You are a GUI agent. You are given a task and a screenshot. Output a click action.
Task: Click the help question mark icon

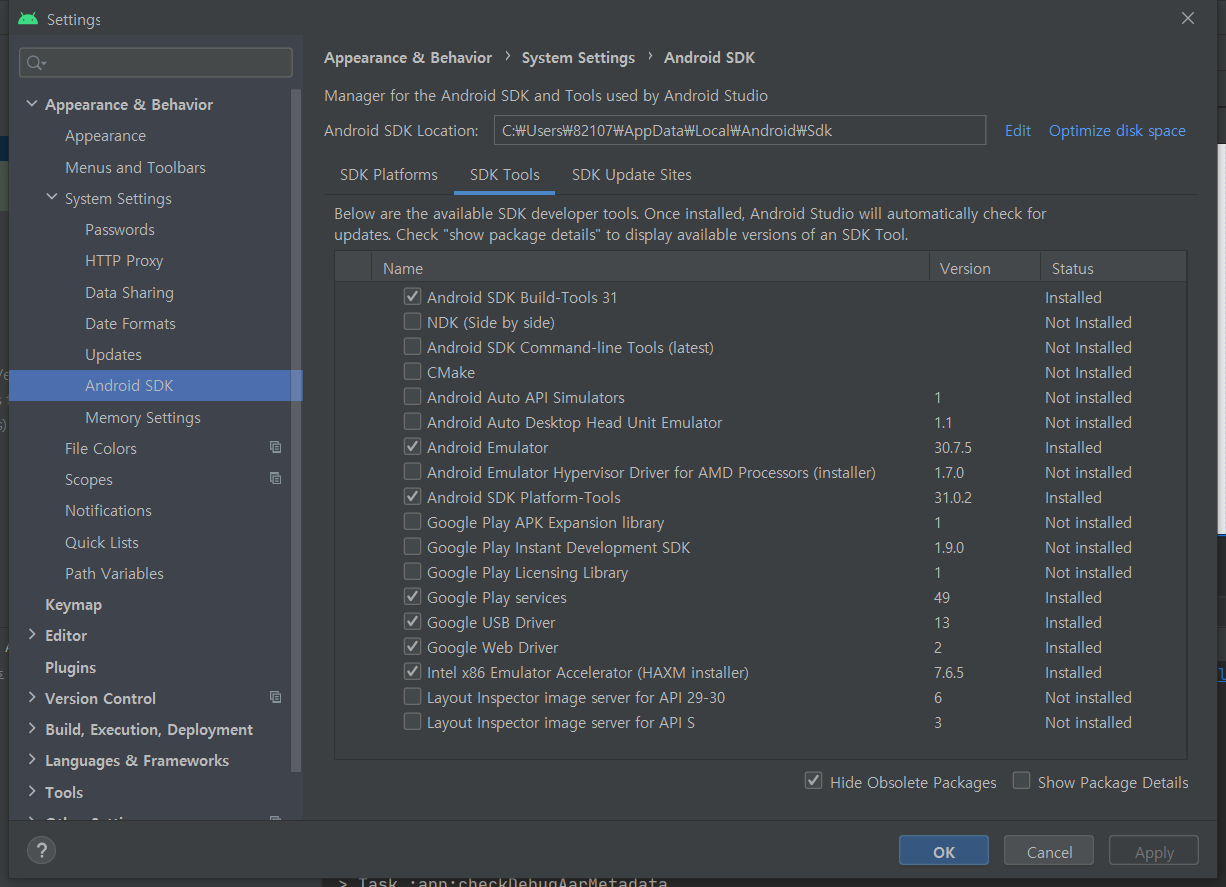pyautogui.click(x=40, y=852)
